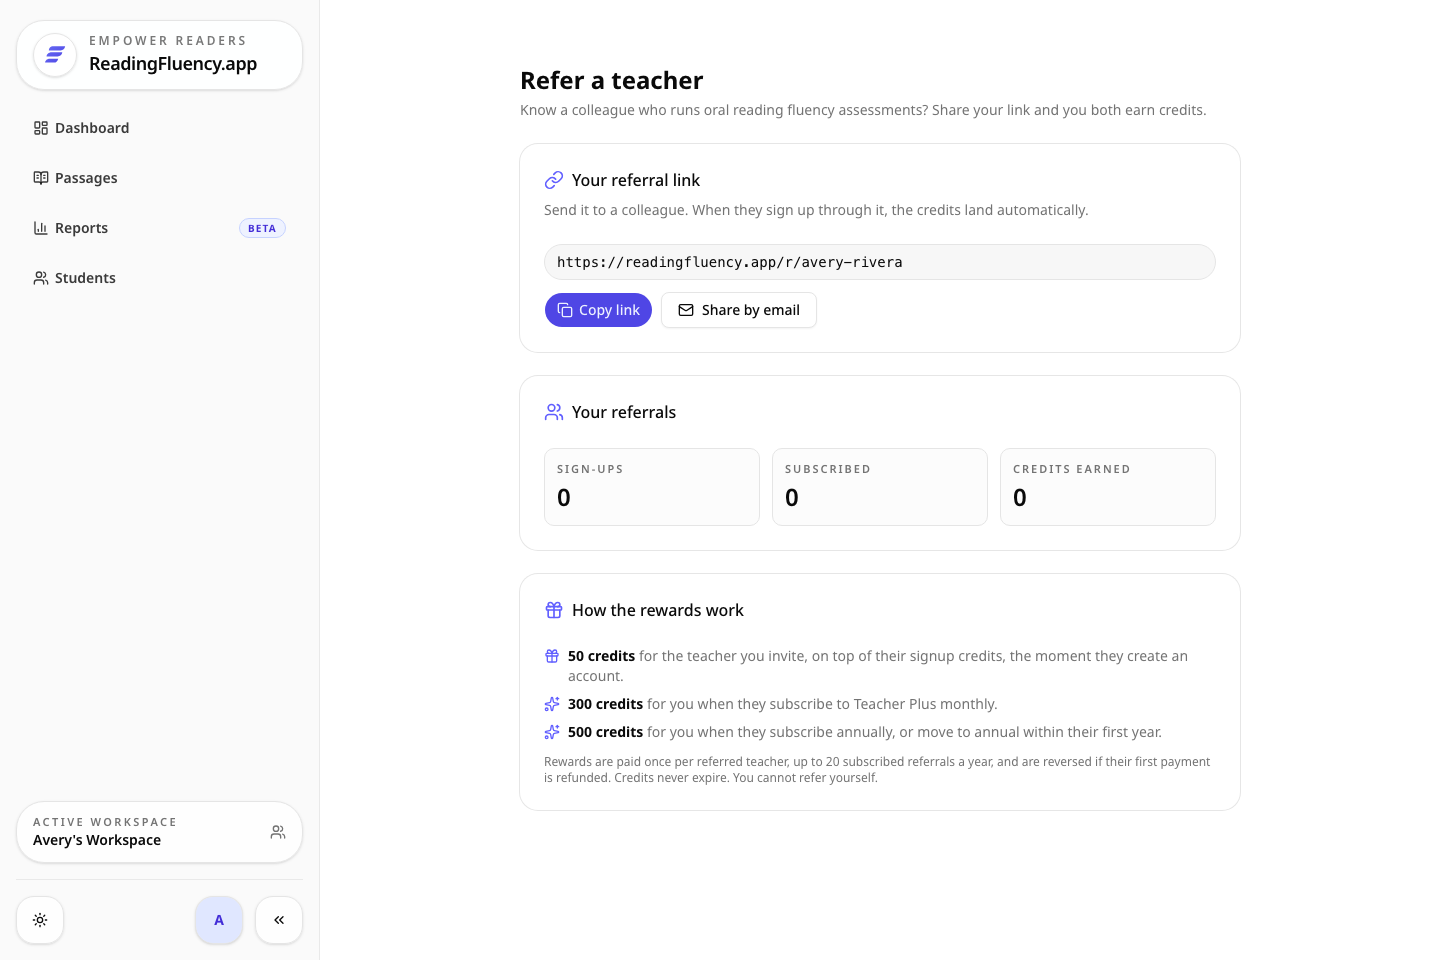Image resolution: width=1440 pixels, height=960 pixels.
Task: Open the user avatar A menu
Action: 219,920
